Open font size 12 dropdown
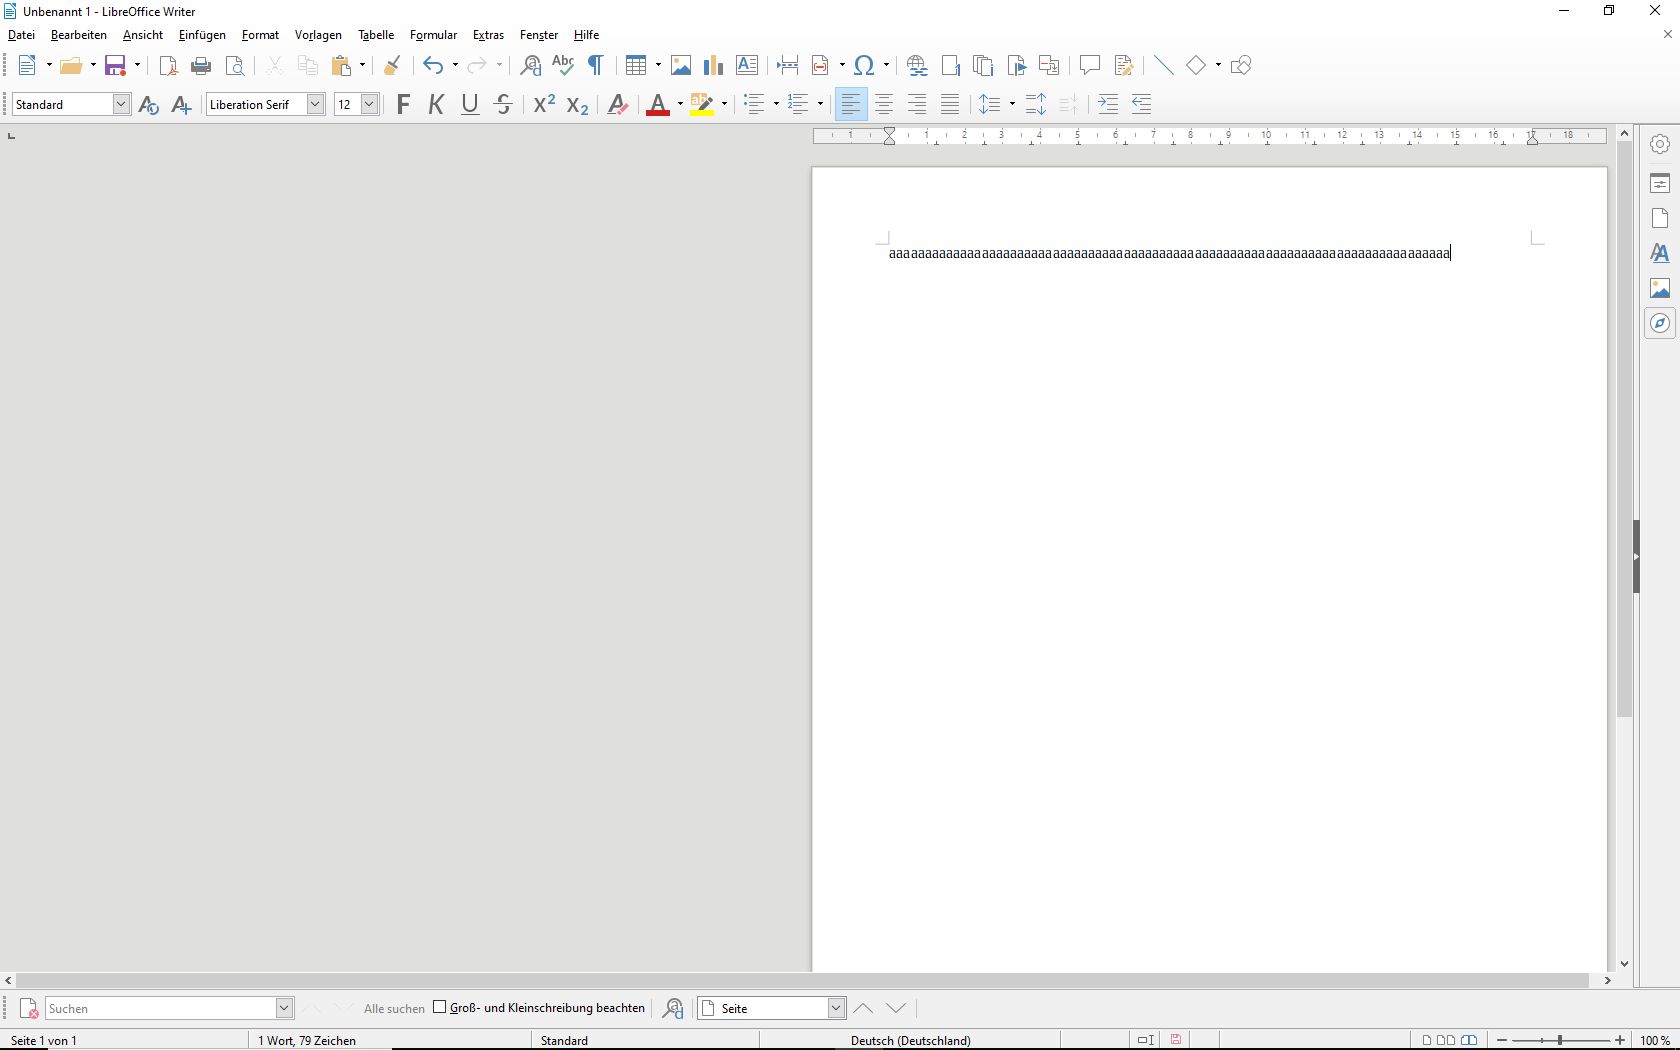Image resolution: width=1680 pixels, height=1050 pixels. (x=369, y=104)
